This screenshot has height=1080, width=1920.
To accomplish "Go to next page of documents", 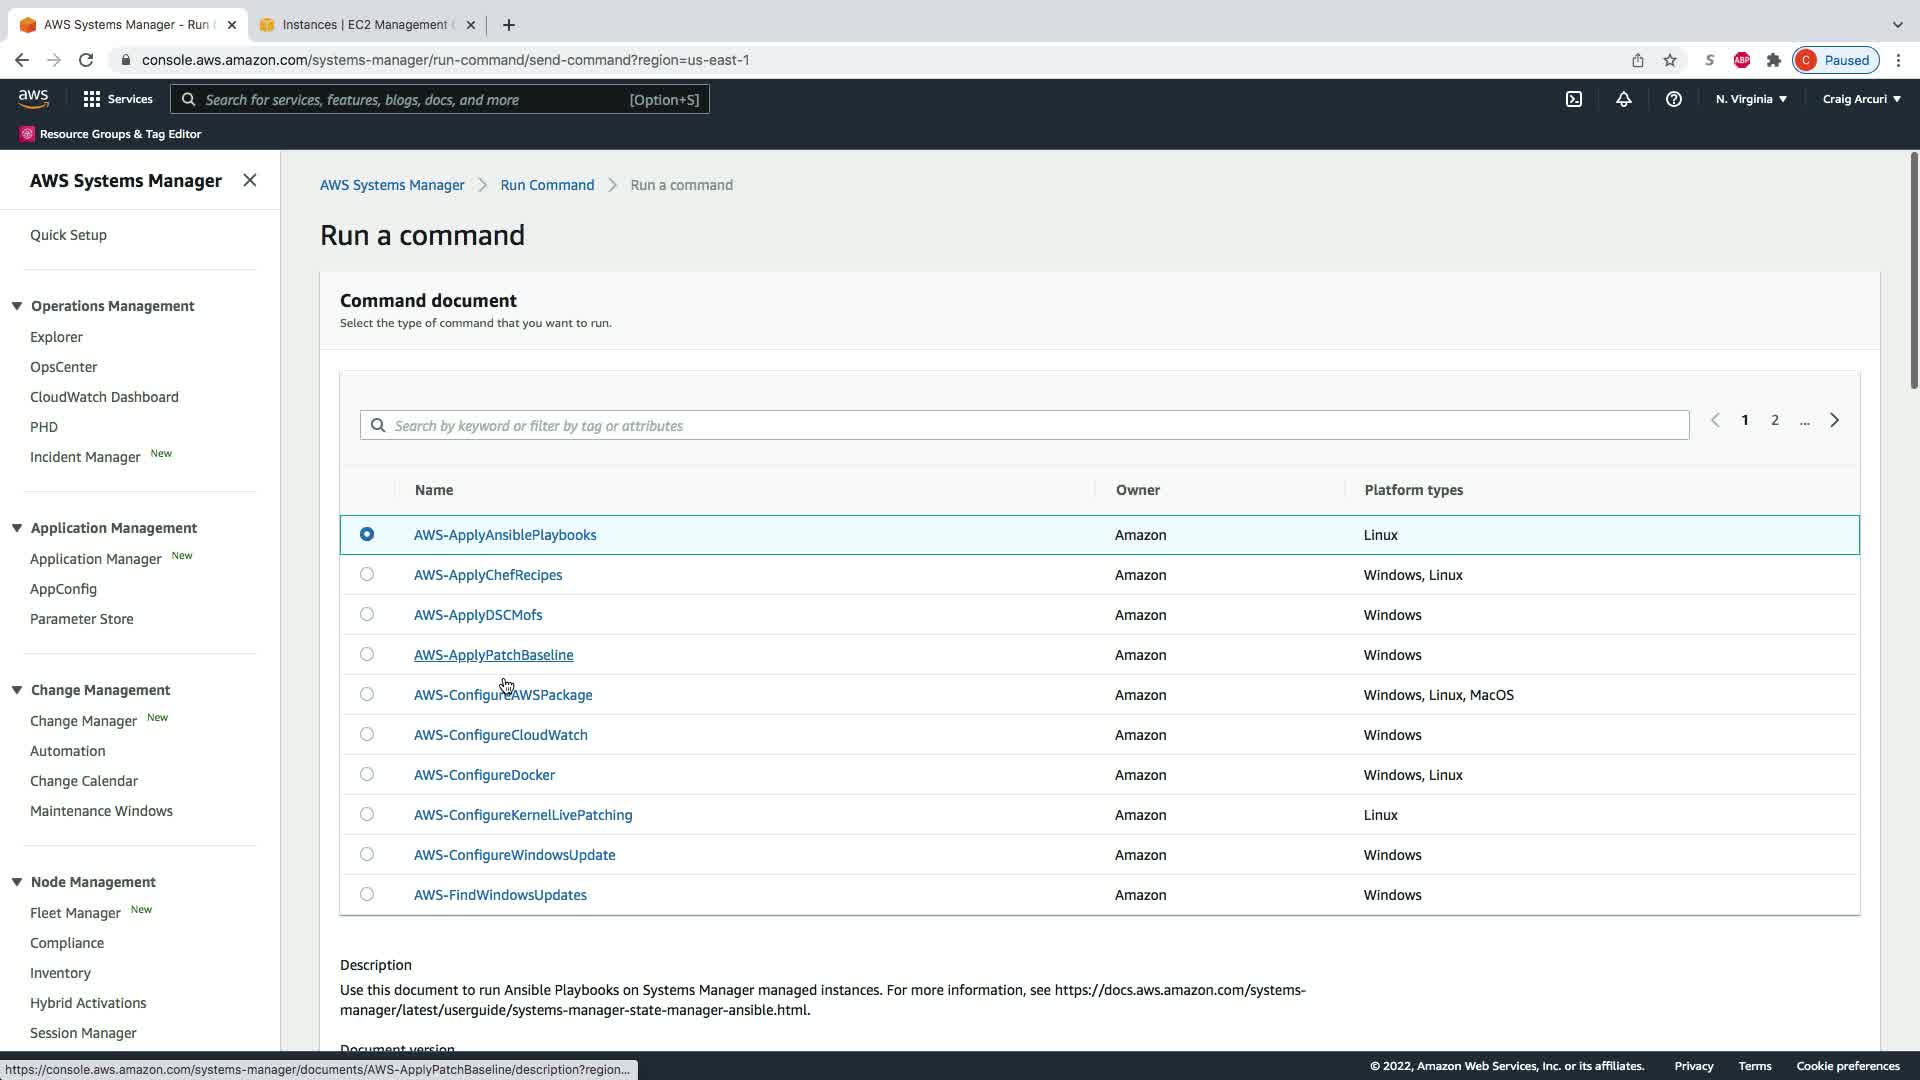I will point(1834,420).
